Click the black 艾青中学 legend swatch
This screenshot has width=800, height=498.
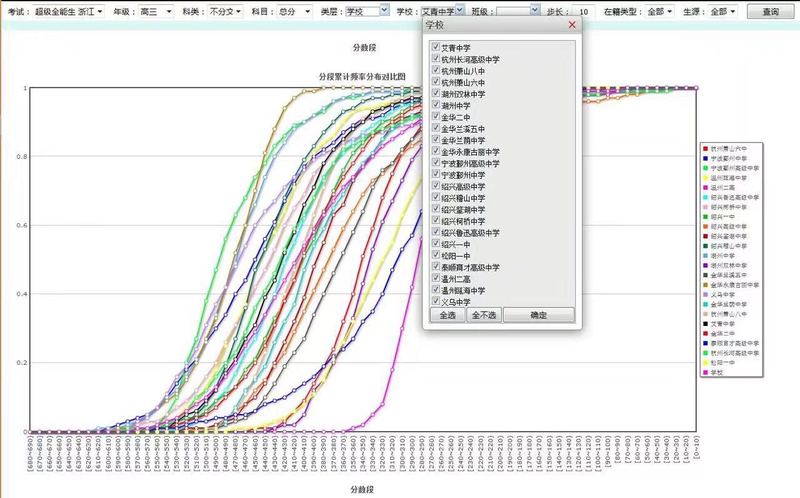click(707, 323)
